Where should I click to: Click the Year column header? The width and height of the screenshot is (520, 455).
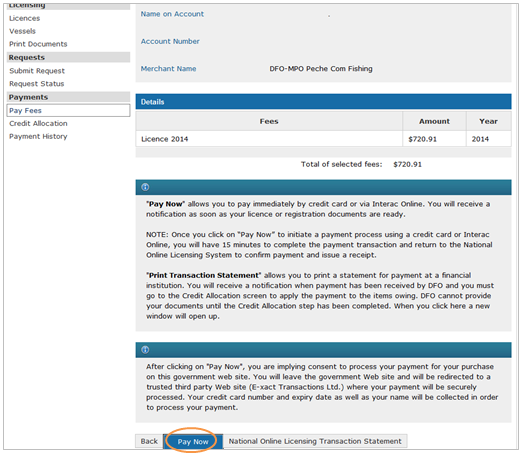point(488,121)
